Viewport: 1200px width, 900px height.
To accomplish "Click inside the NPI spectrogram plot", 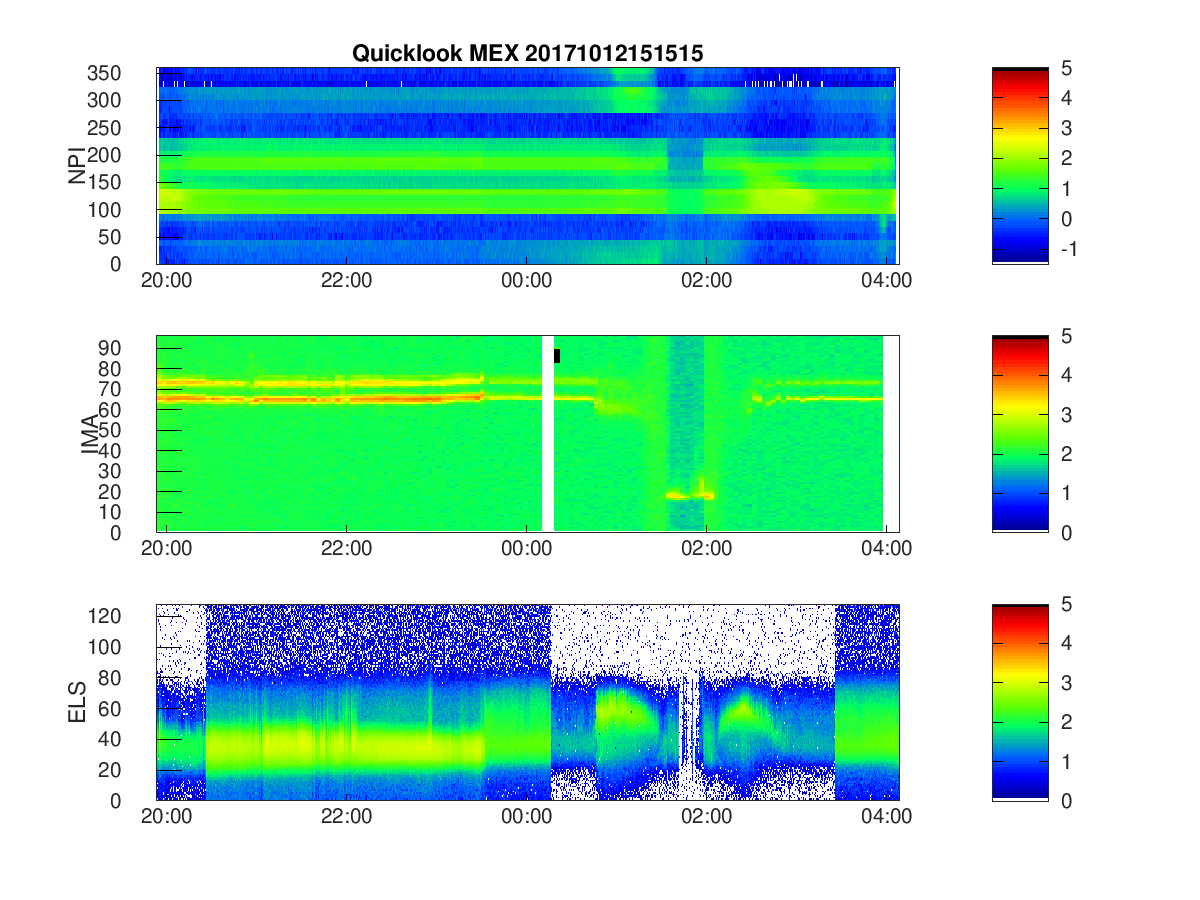I will pos(527,166).
